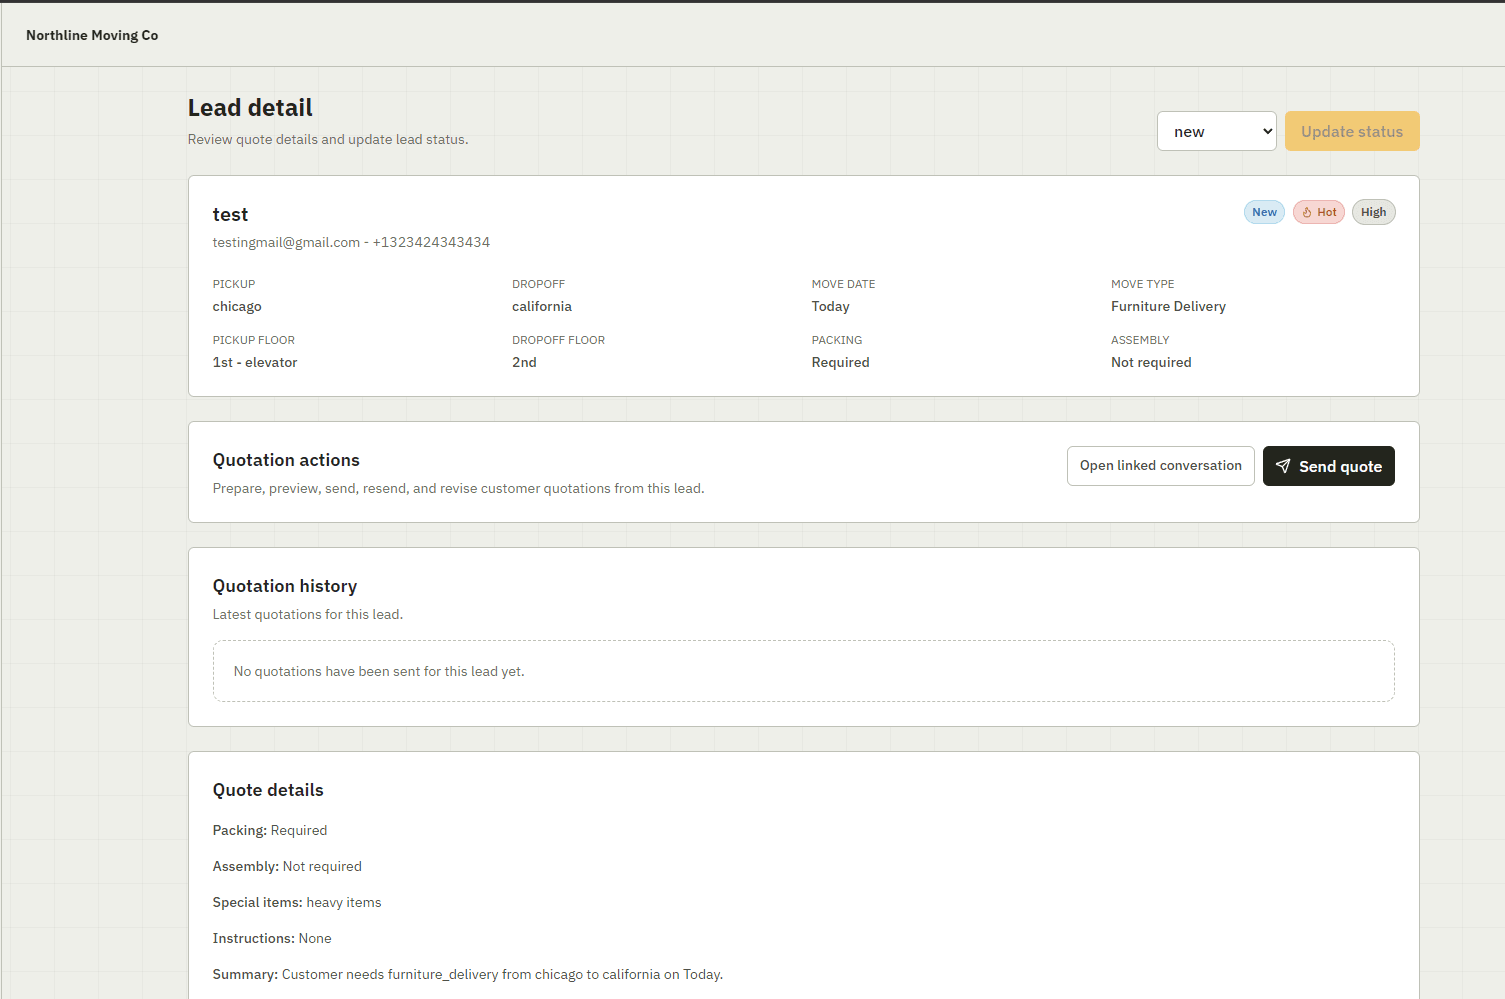Click the packing value Required in lead card
1505x999 pixels.
pos(840,362)
